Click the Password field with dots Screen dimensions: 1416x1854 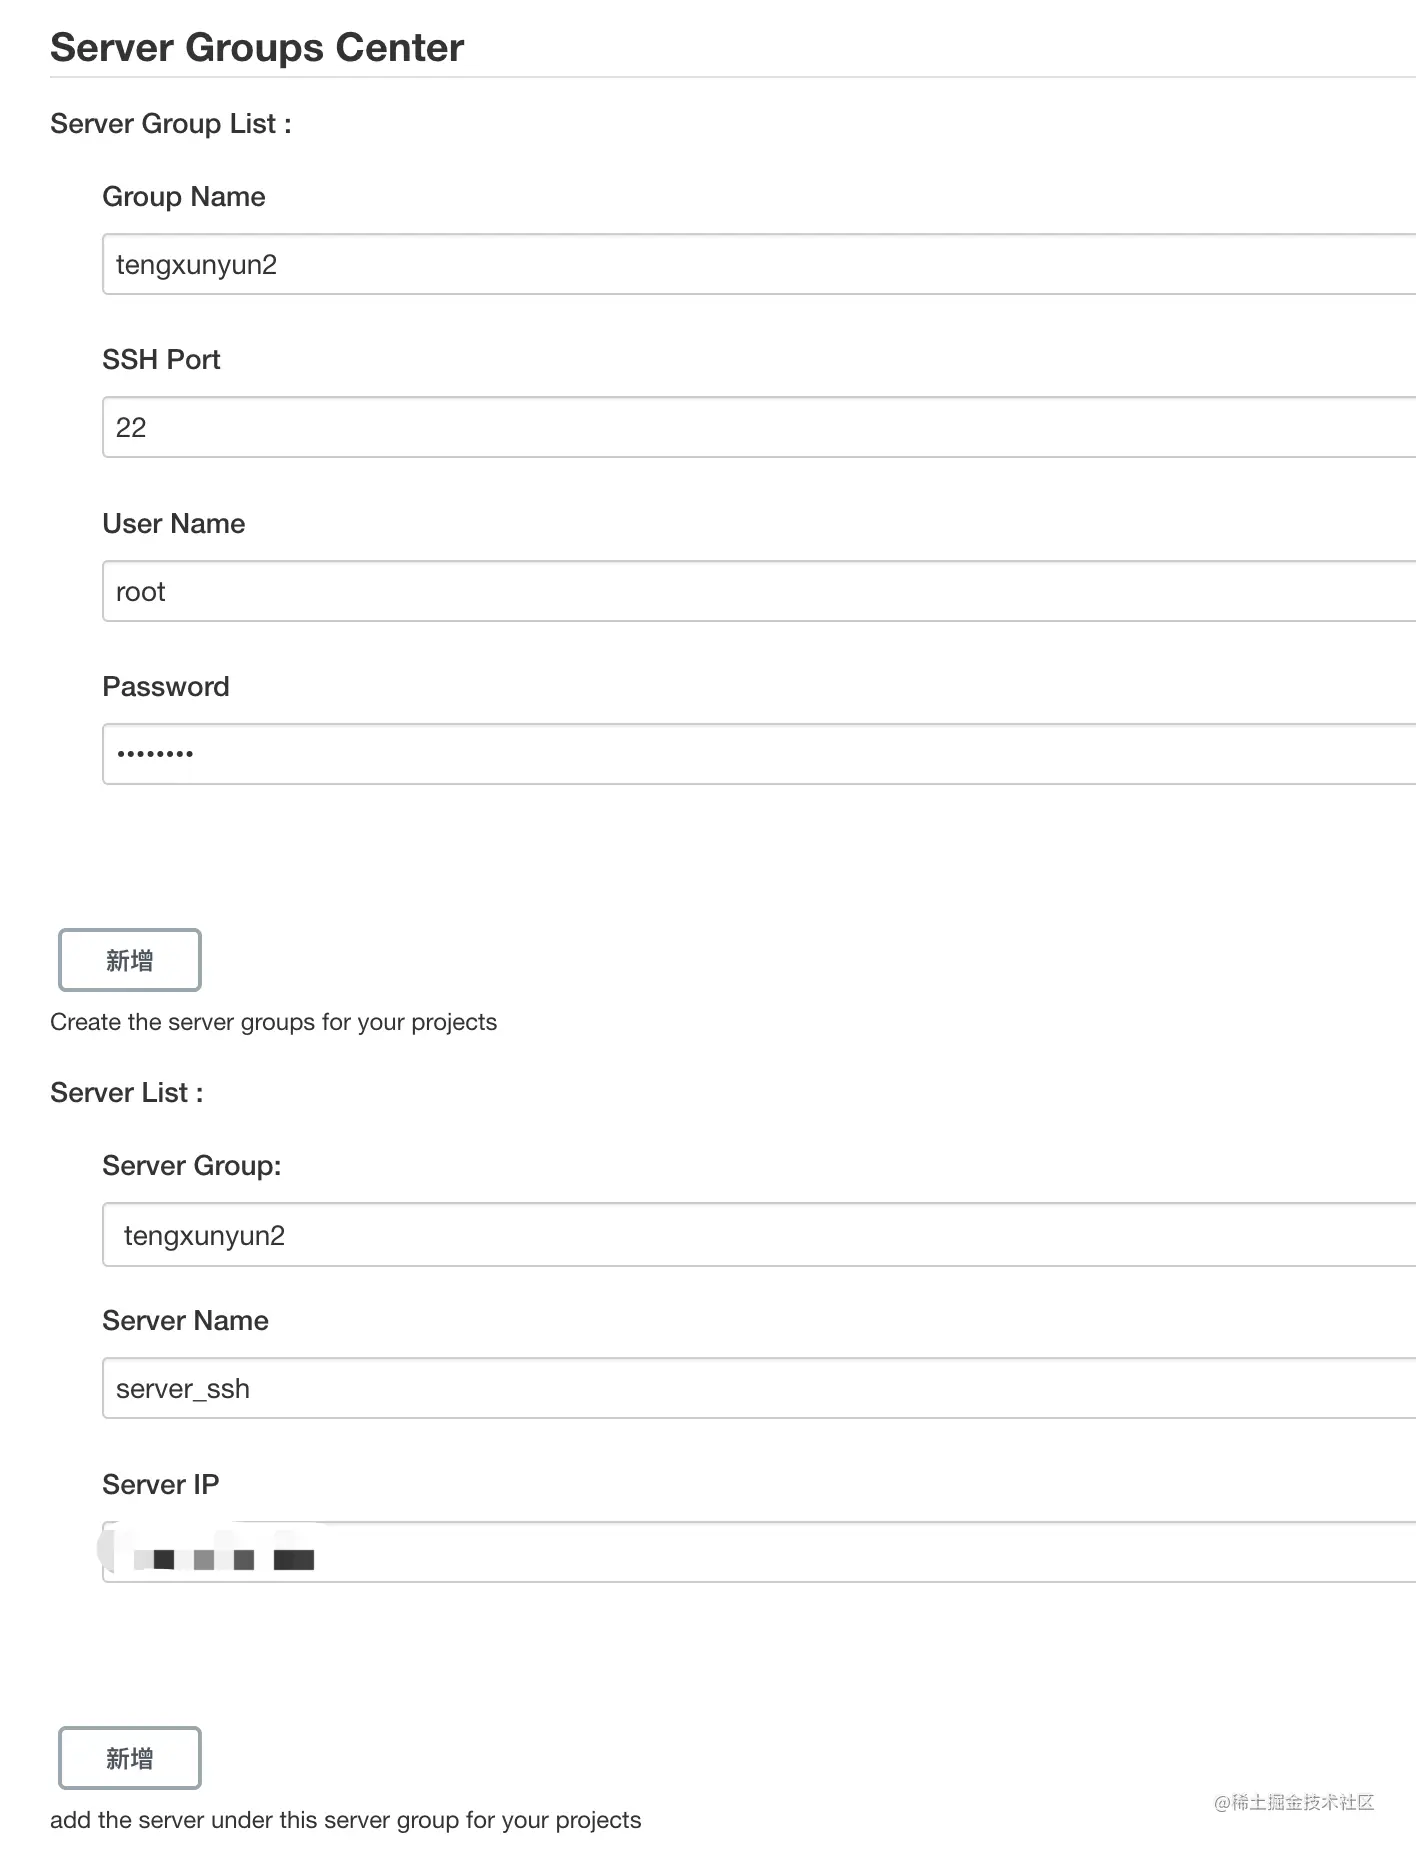click(759, 754)
